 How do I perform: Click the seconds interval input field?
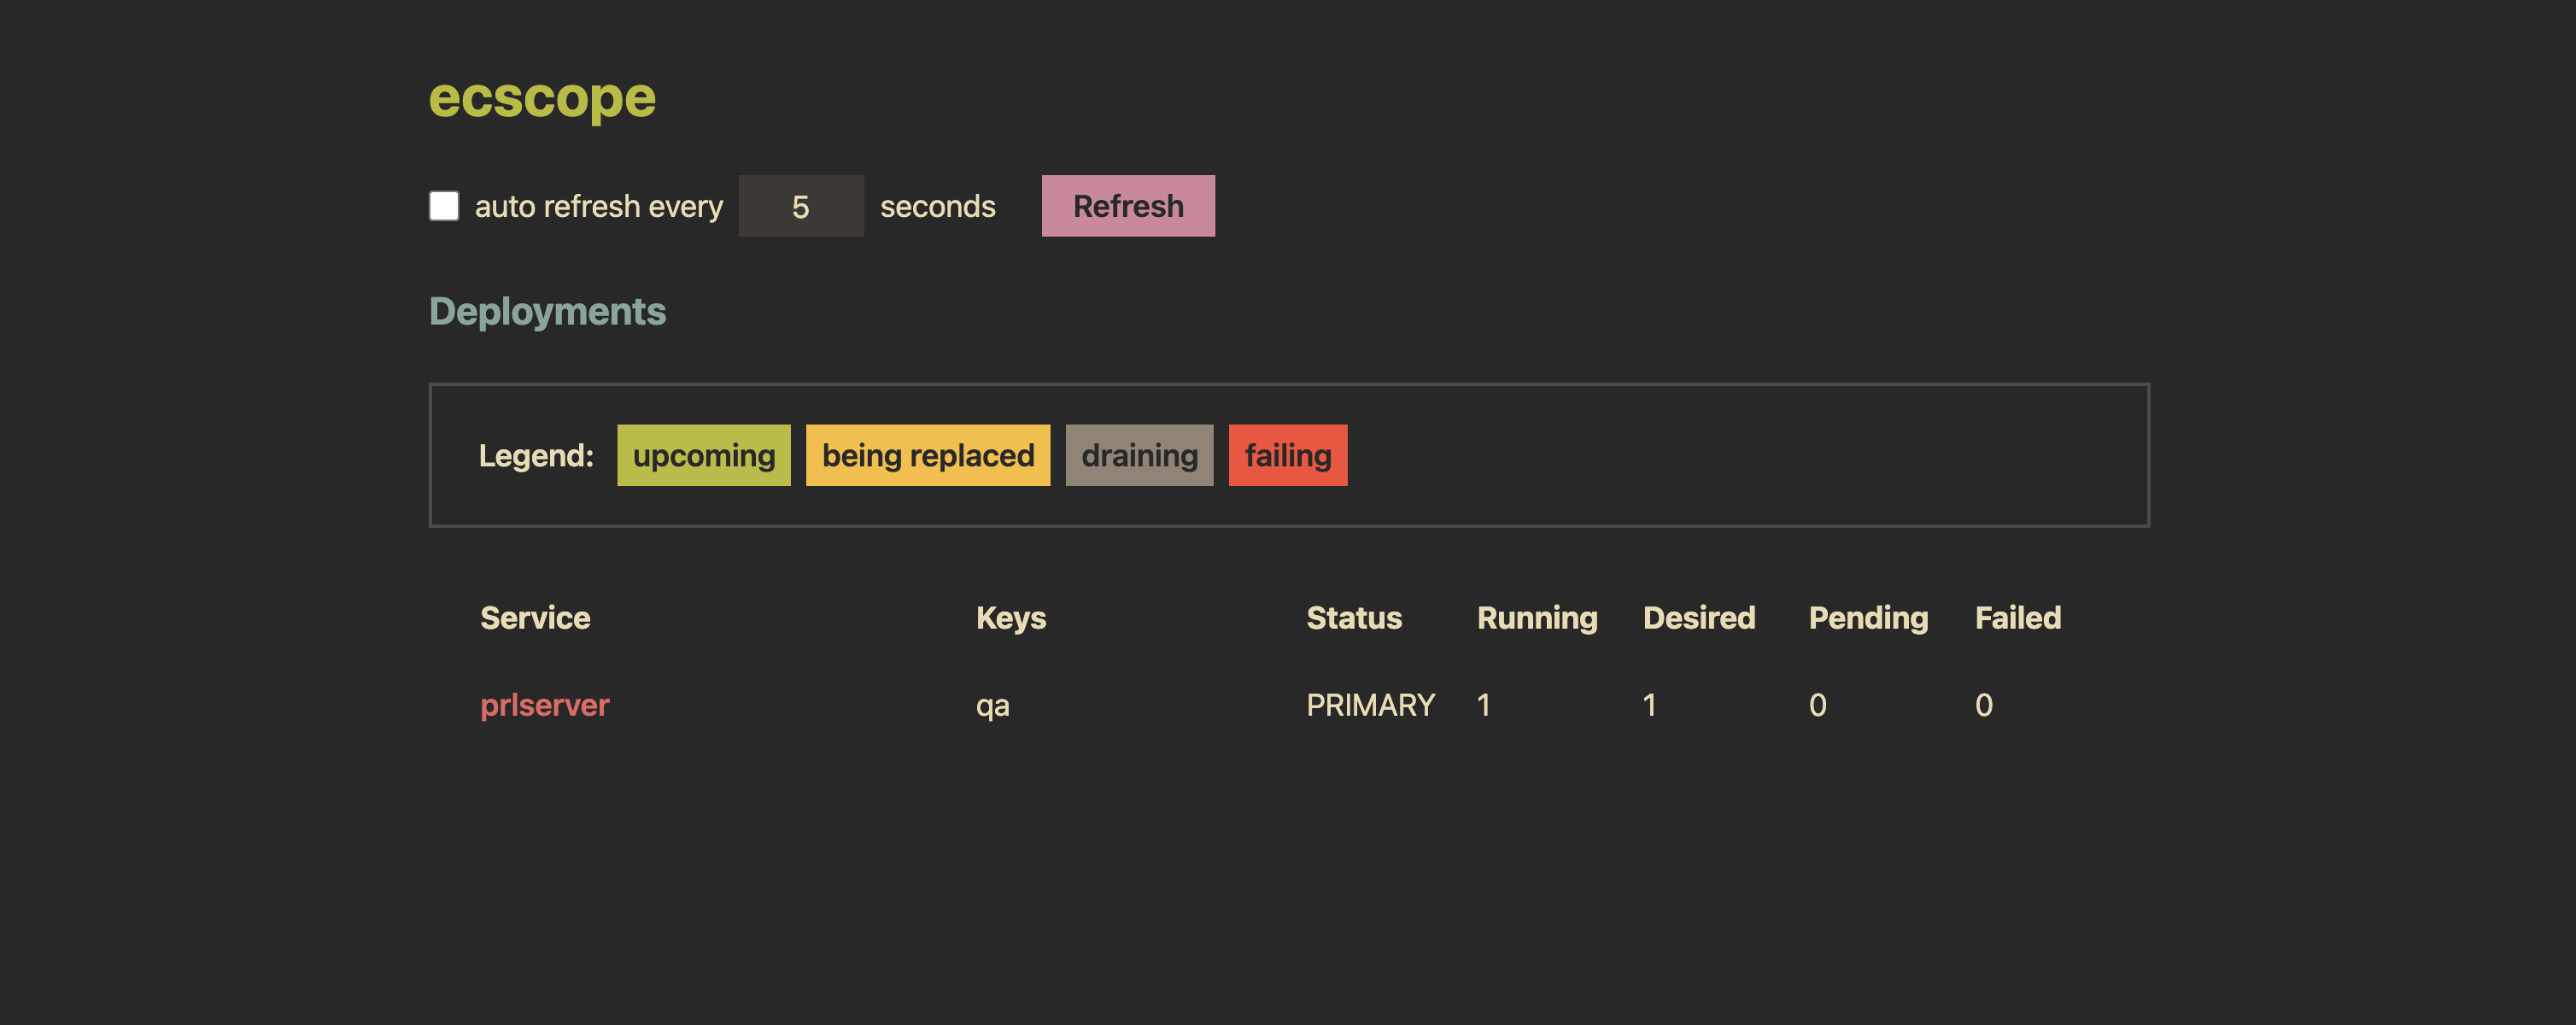(800, 205)
